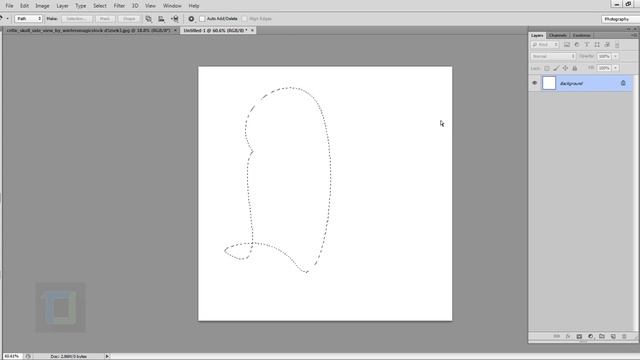The image size is (640, 360).
Task: Open the Select menu
Action: coord(100,6)
